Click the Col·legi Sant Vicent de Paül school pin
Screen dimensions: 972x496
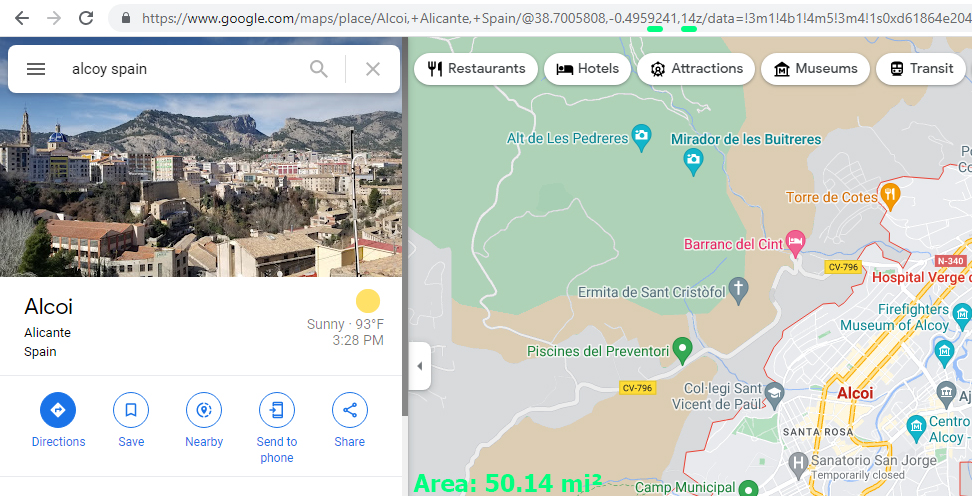[774, 394]
